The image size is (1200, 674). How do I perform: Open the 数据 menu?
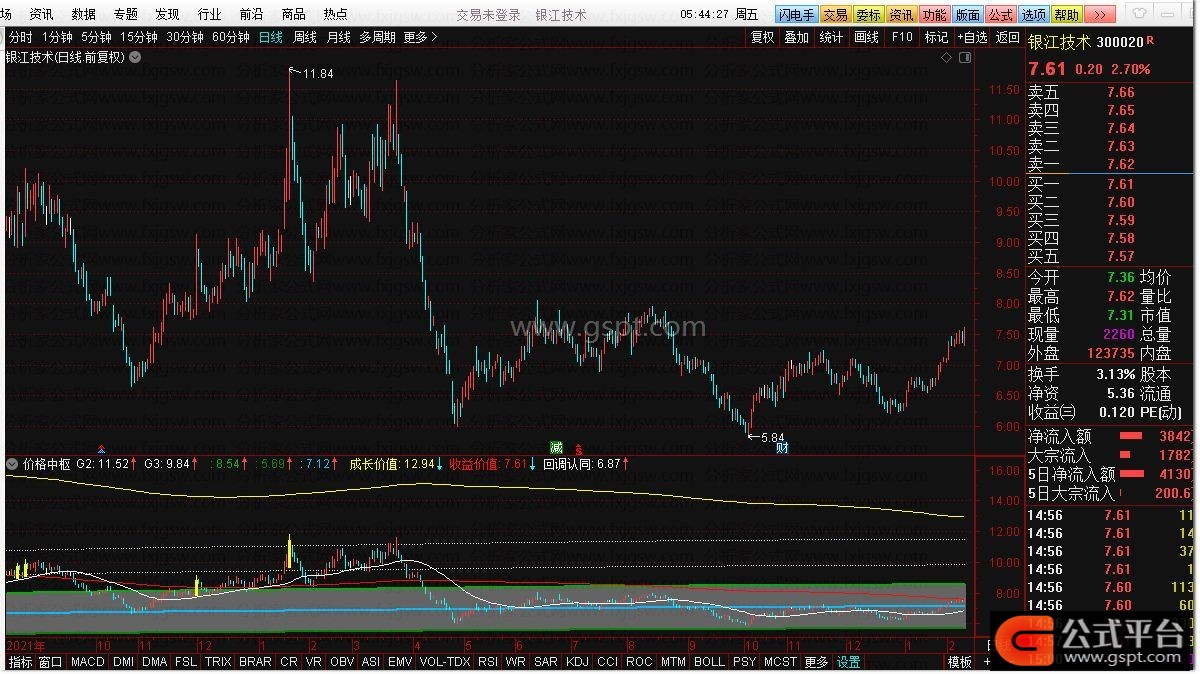84,15
